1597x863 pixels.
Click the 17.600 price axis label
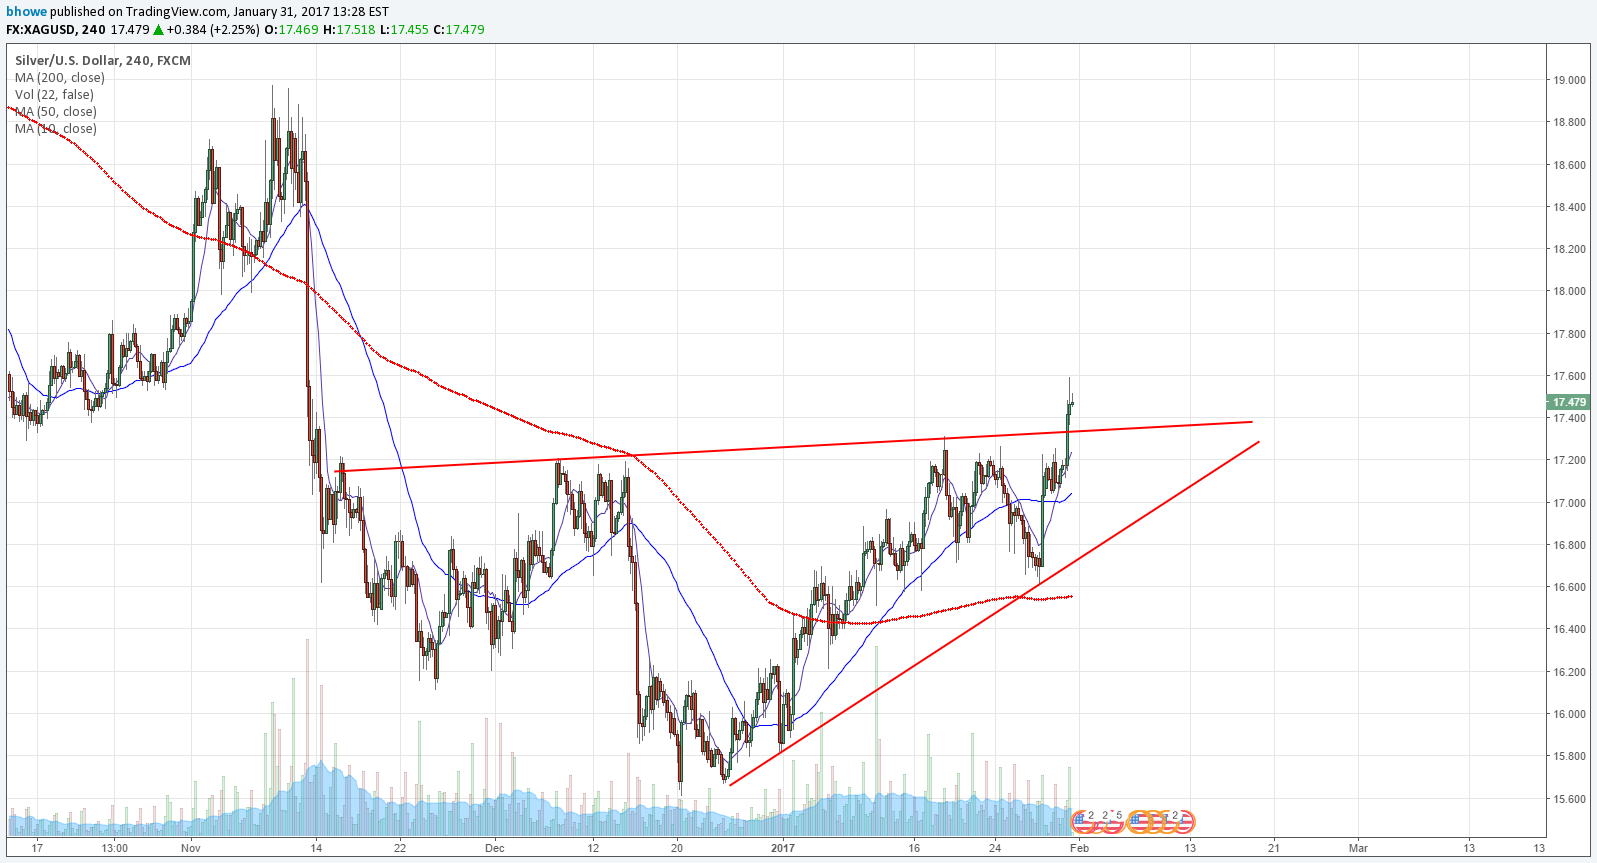pos(1569,376)
